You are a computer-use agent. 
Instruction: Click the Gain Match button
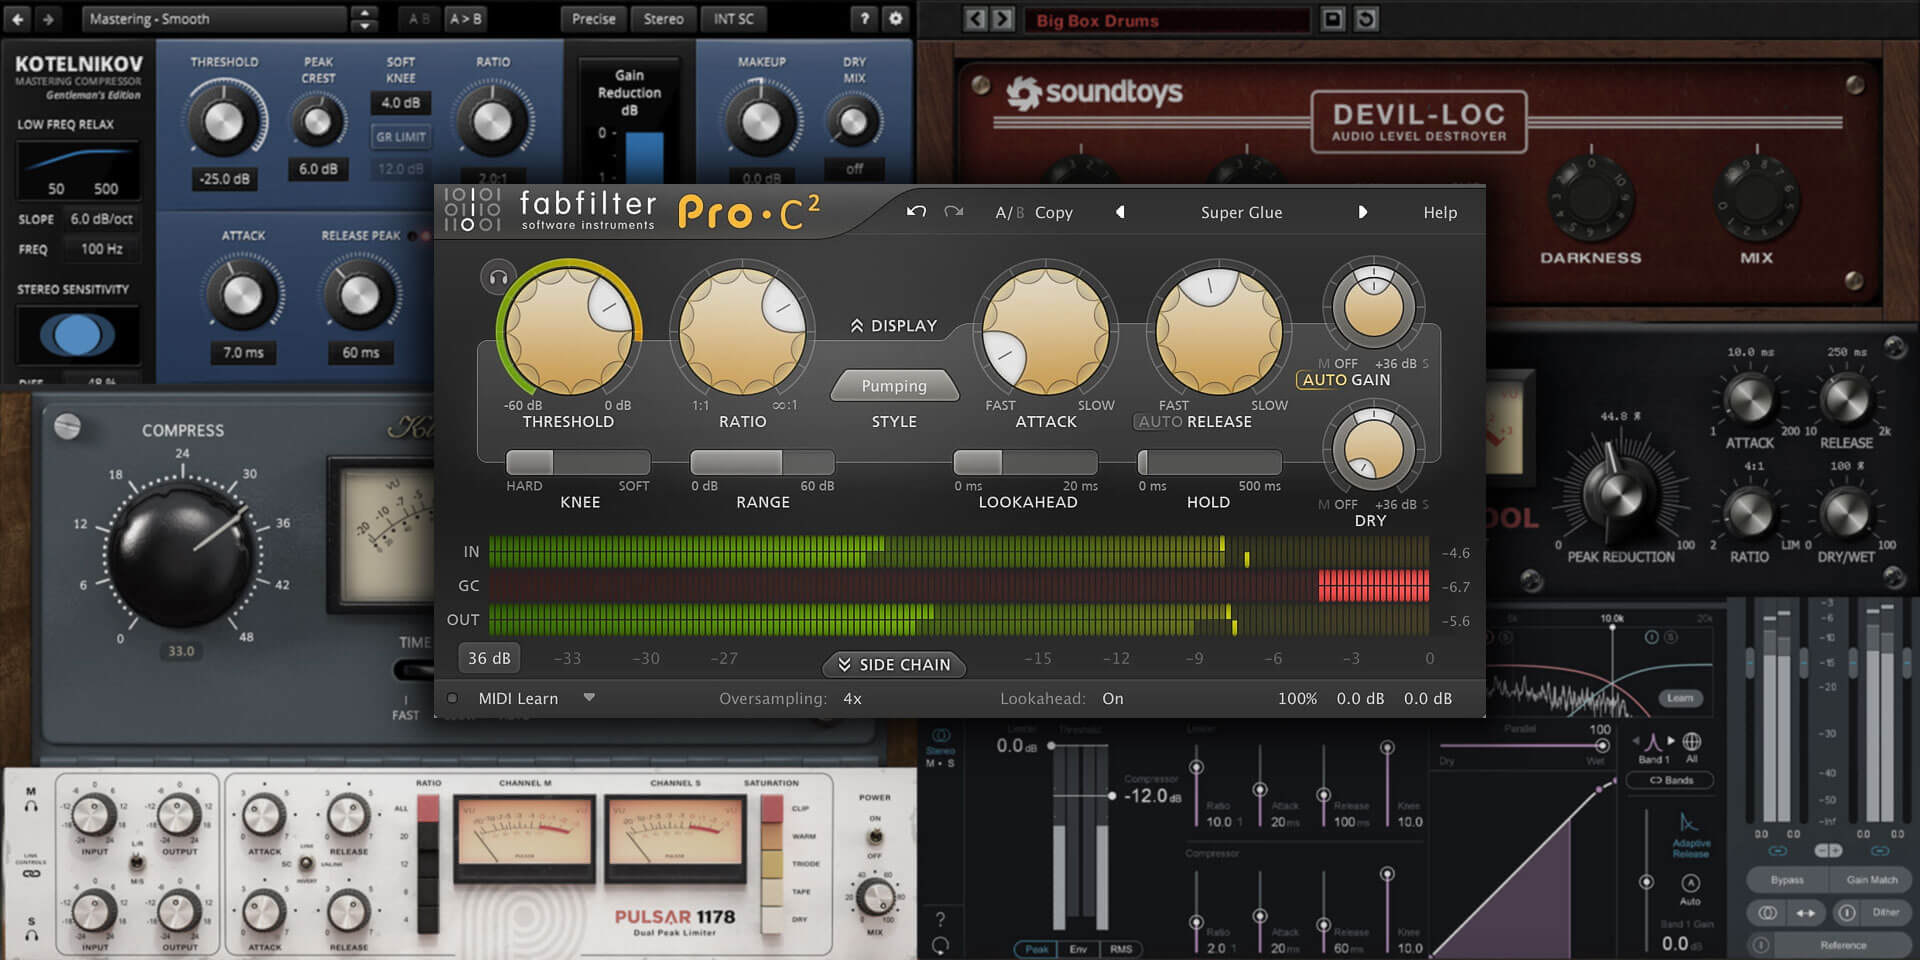pos(1871,880)
